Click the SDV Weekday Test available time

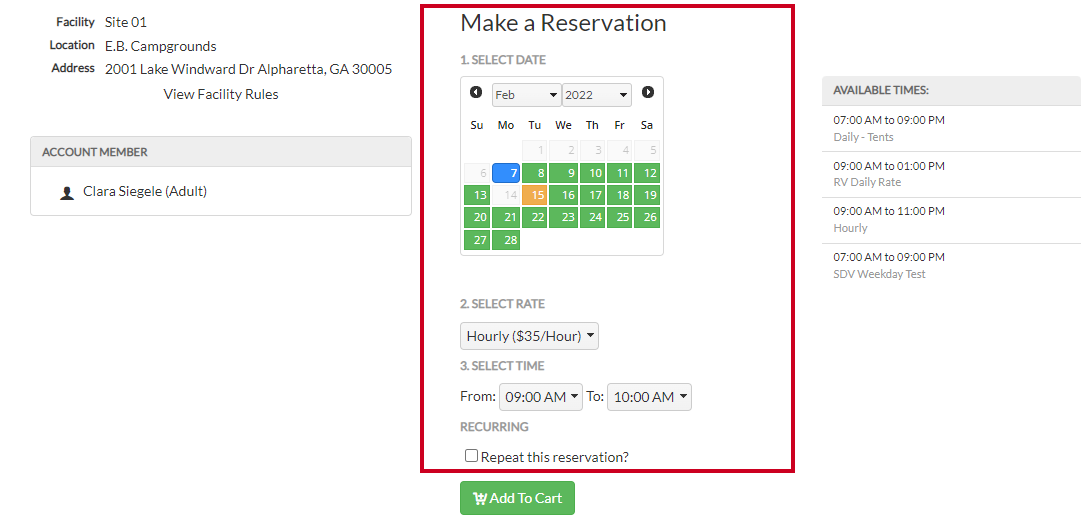(x=952, y=266)
